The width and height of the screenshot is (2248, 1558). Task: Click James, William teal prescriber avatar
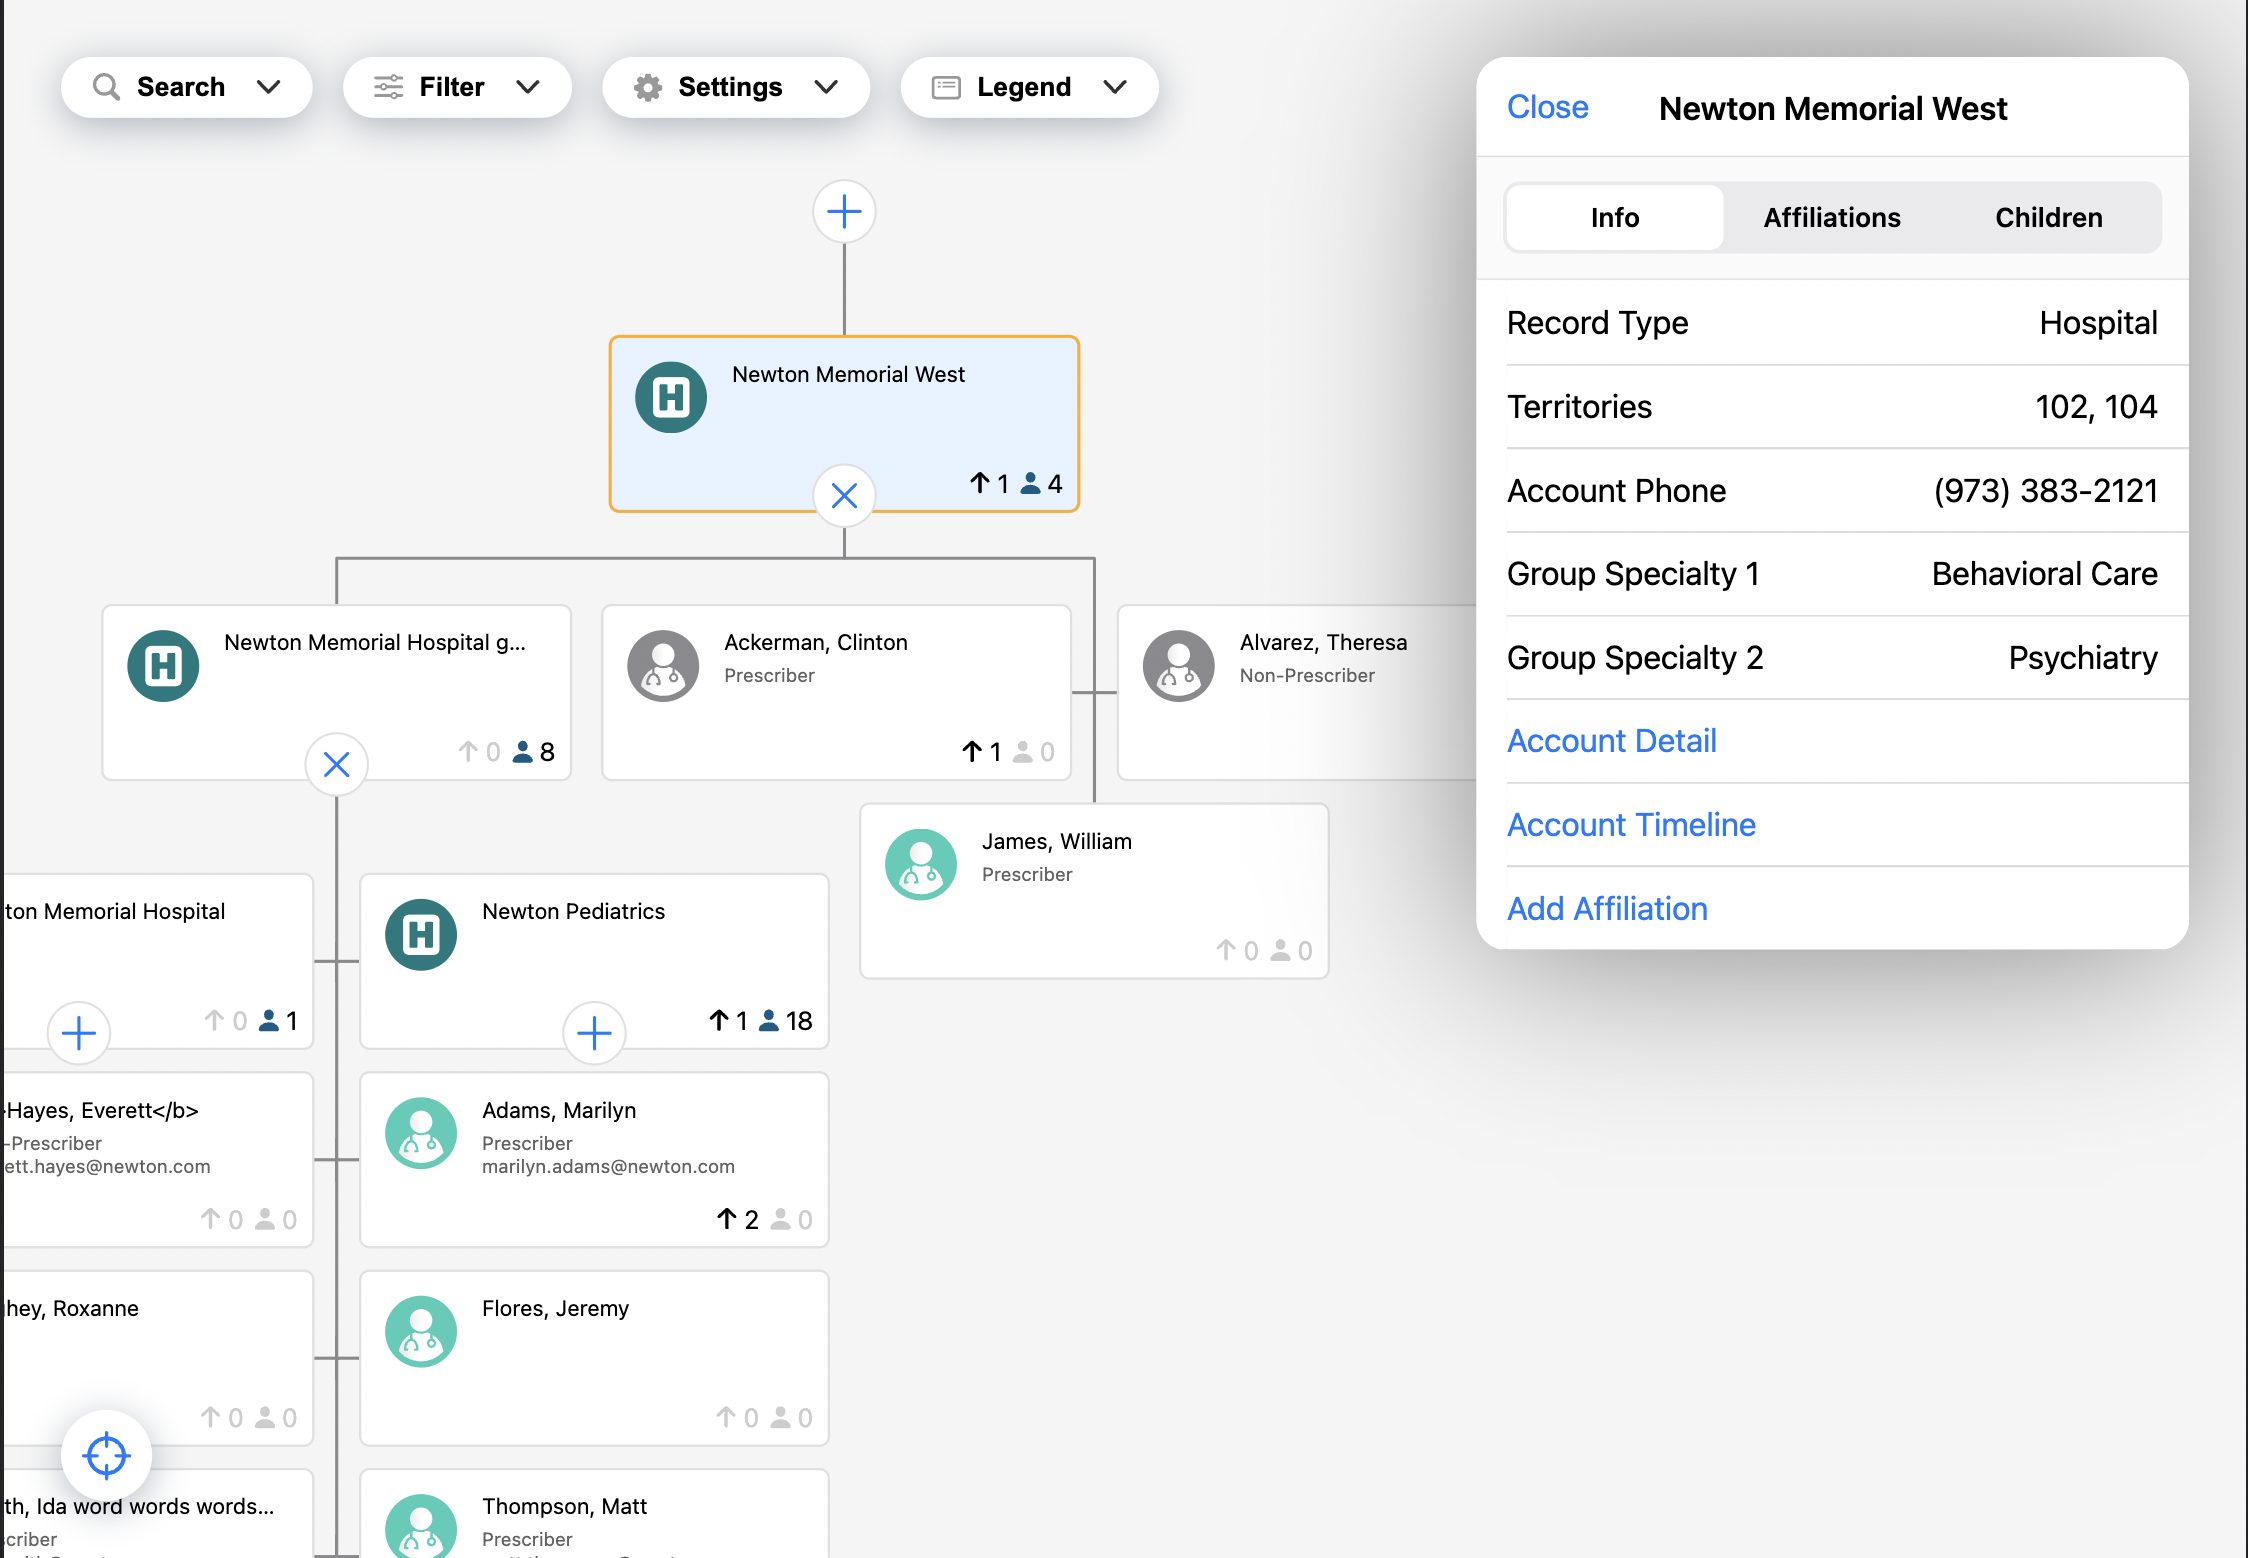coord(920,864)
